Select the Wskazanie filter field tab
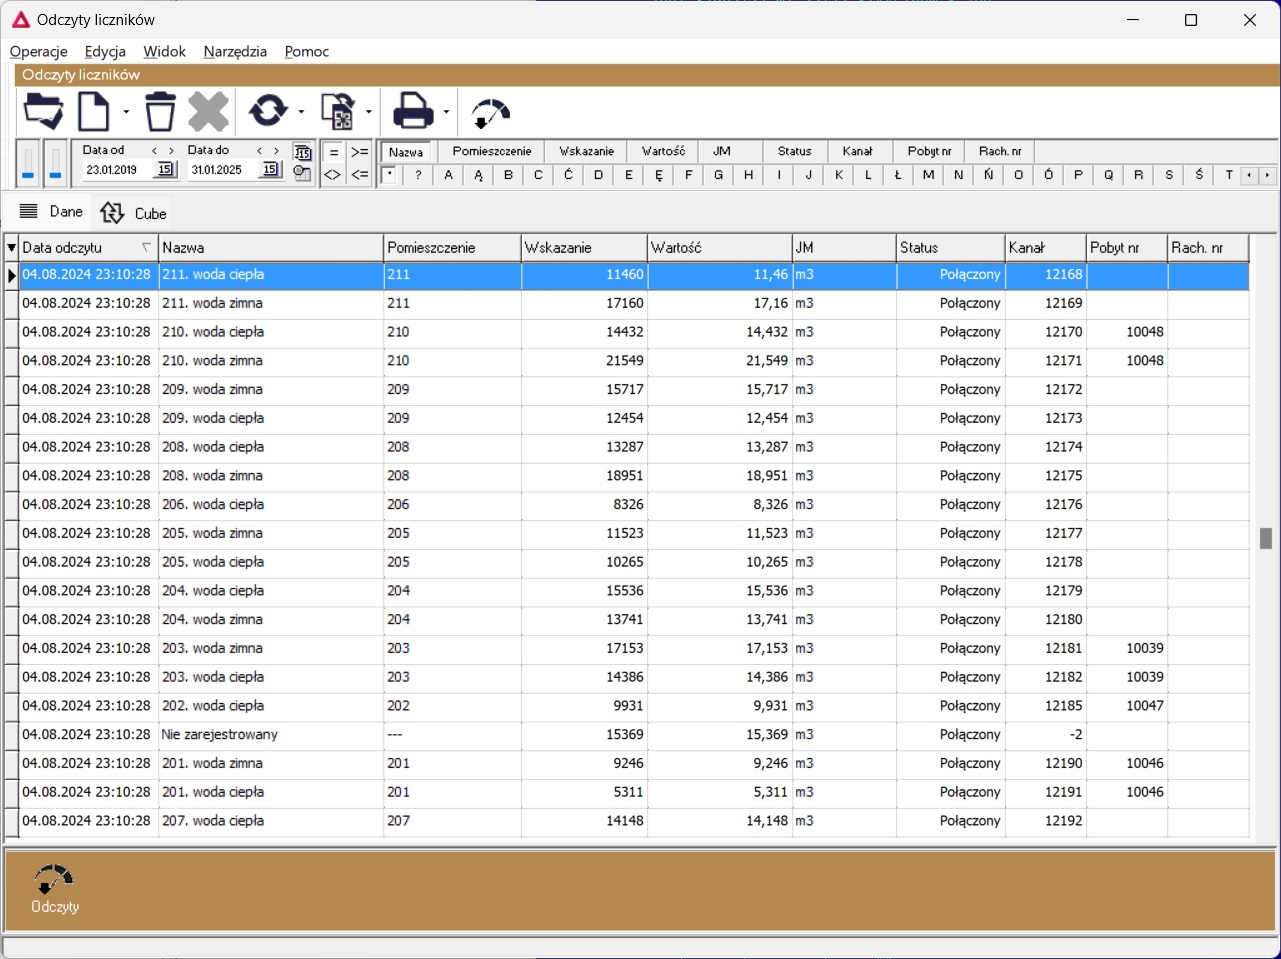 [x=586, y=151]
